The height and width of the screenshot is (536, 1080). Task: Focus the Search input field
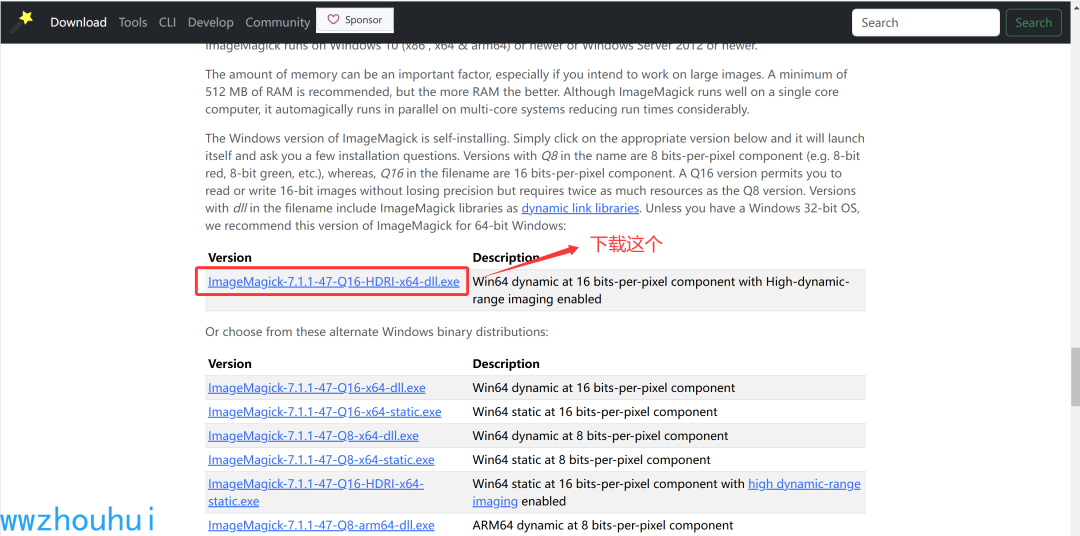(926, 23)
